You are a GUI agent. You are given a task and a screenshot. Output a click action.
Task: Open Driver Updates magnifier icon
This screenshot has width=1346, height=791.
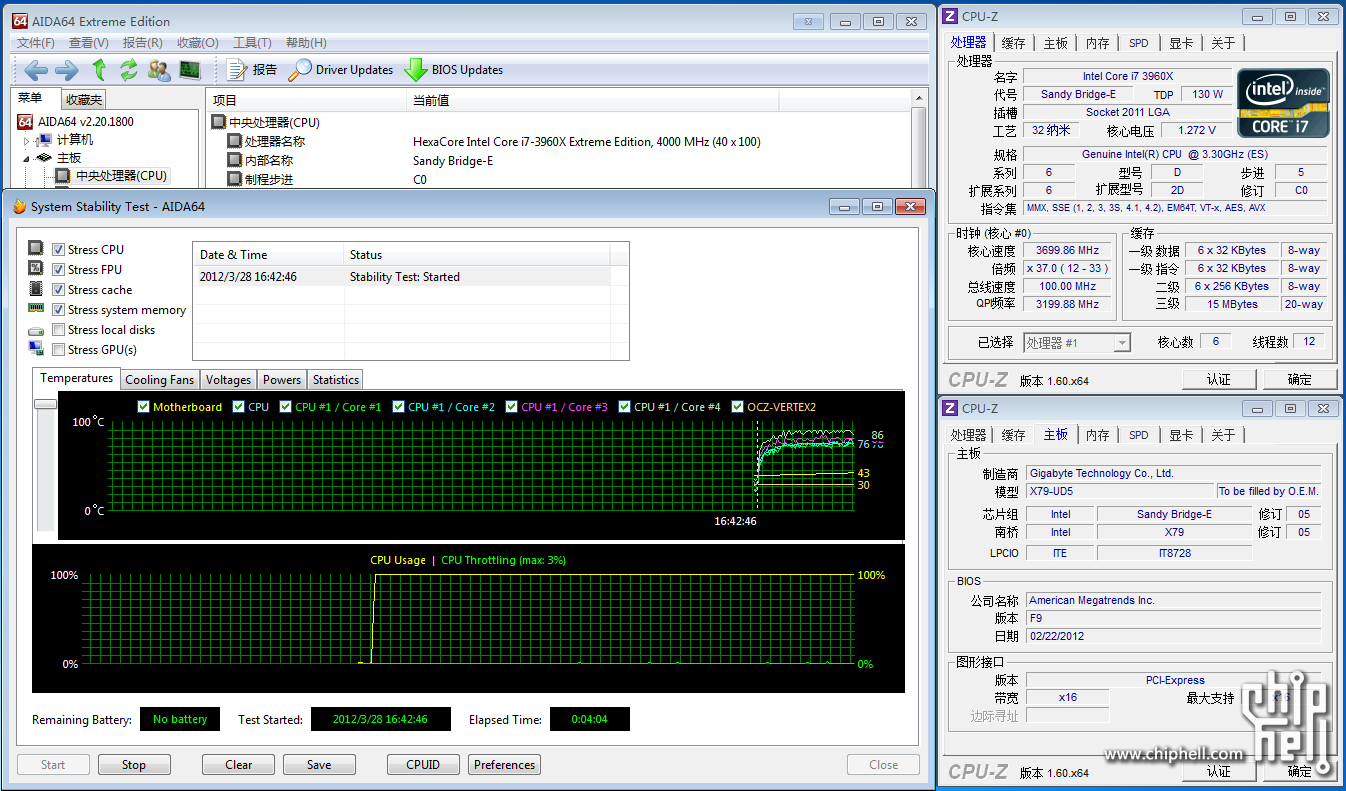(299, 70)
